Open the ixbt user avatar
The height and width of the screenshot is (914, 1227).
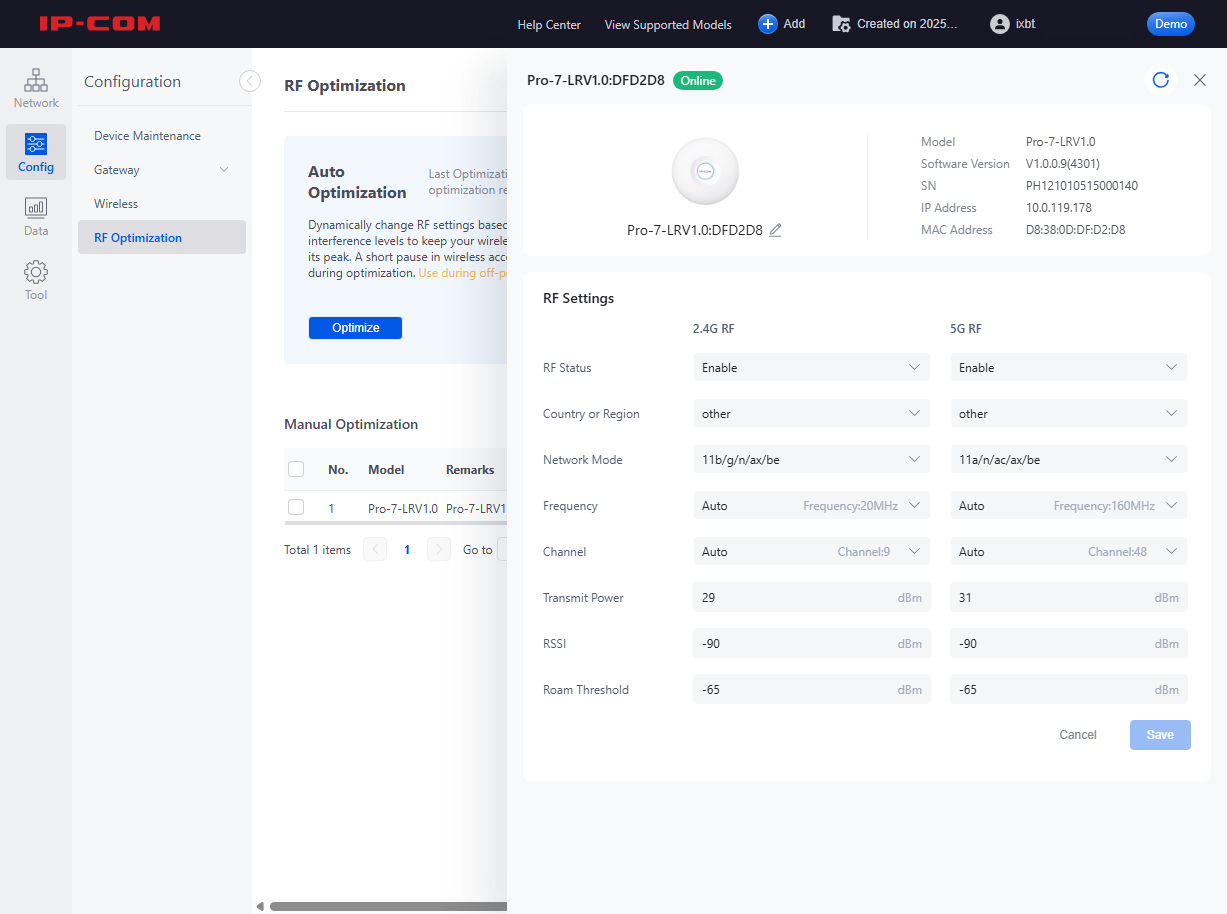click(999, 24)
